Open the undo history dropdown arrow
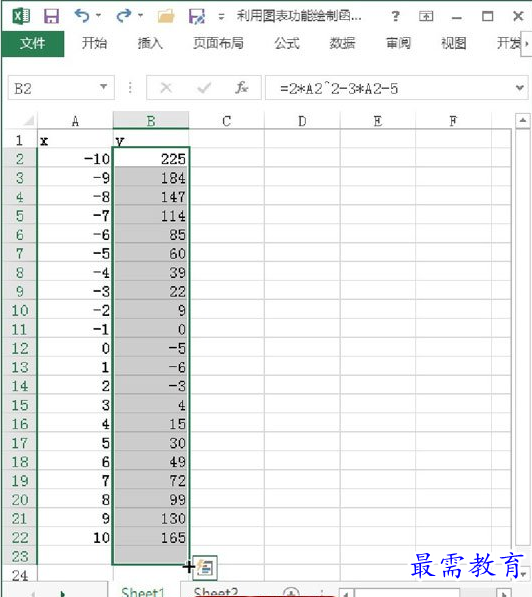This screenshot has height=597, width=532. point(99,16)
